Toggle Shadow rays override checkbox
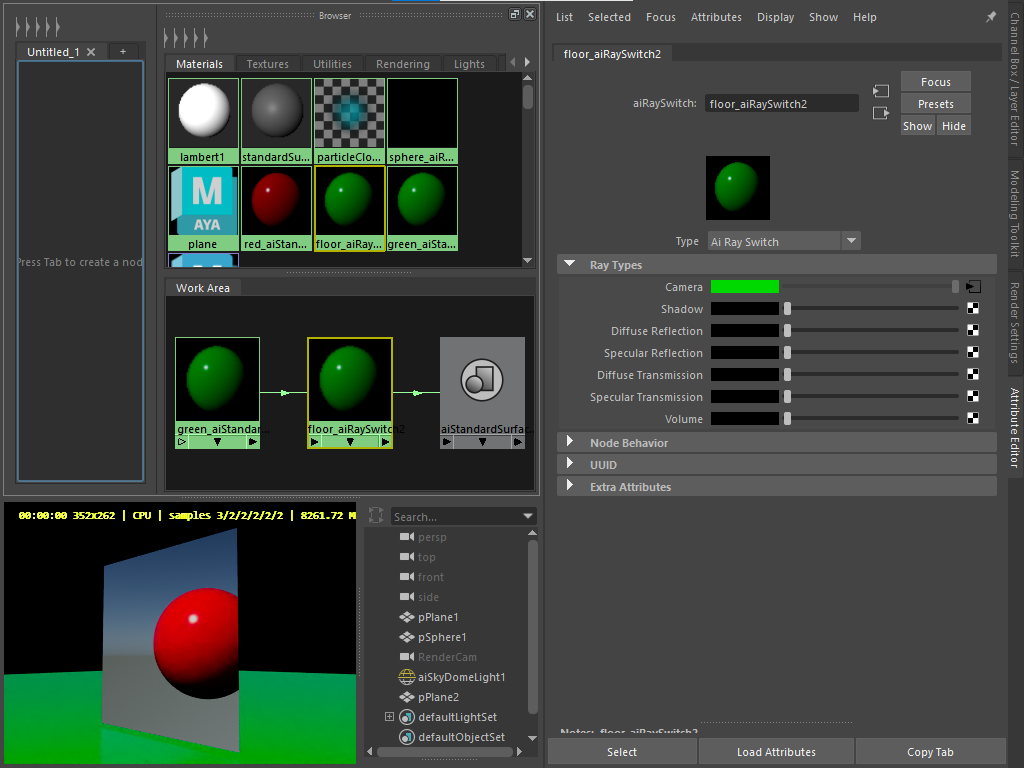This screenshot has width=1024, height=768. [972, 308]
